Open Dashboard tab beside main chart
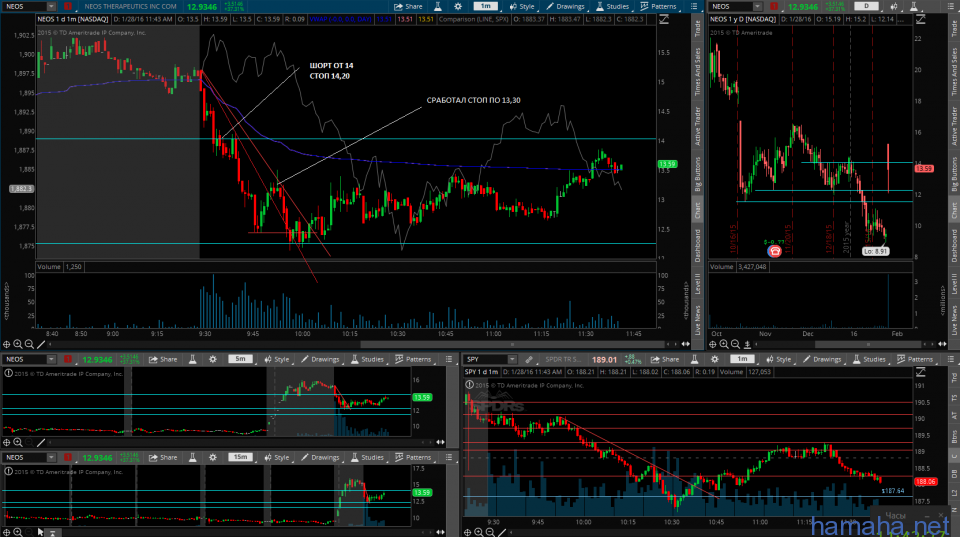Image resolution: width=960 pixels, height=537 pixels. click(697, 246)
